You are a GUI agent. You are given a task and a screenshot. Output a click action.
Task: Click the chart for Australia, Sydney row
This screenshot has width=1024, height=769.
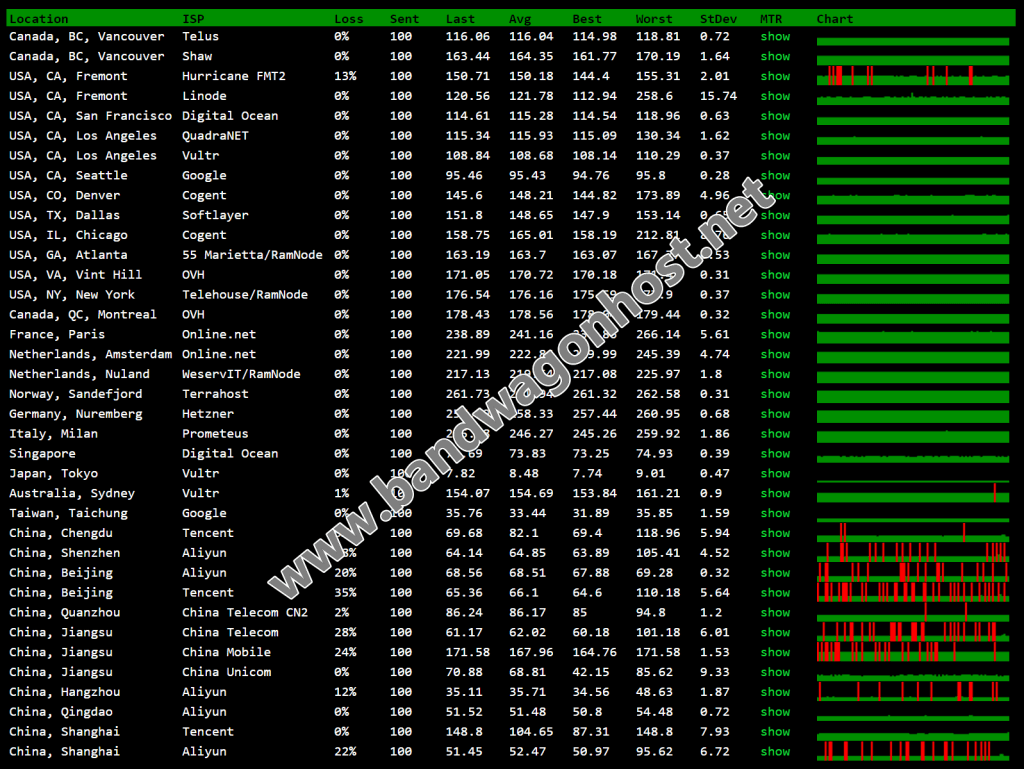[913, 493]
